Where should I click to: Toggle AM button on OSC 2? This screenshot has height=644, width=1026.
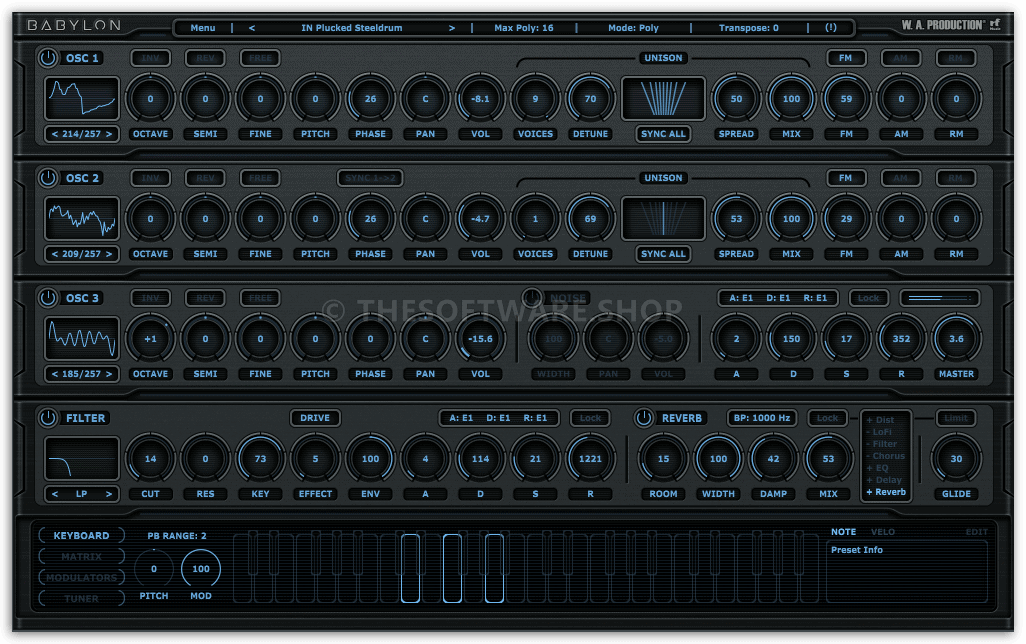point(900,177)
